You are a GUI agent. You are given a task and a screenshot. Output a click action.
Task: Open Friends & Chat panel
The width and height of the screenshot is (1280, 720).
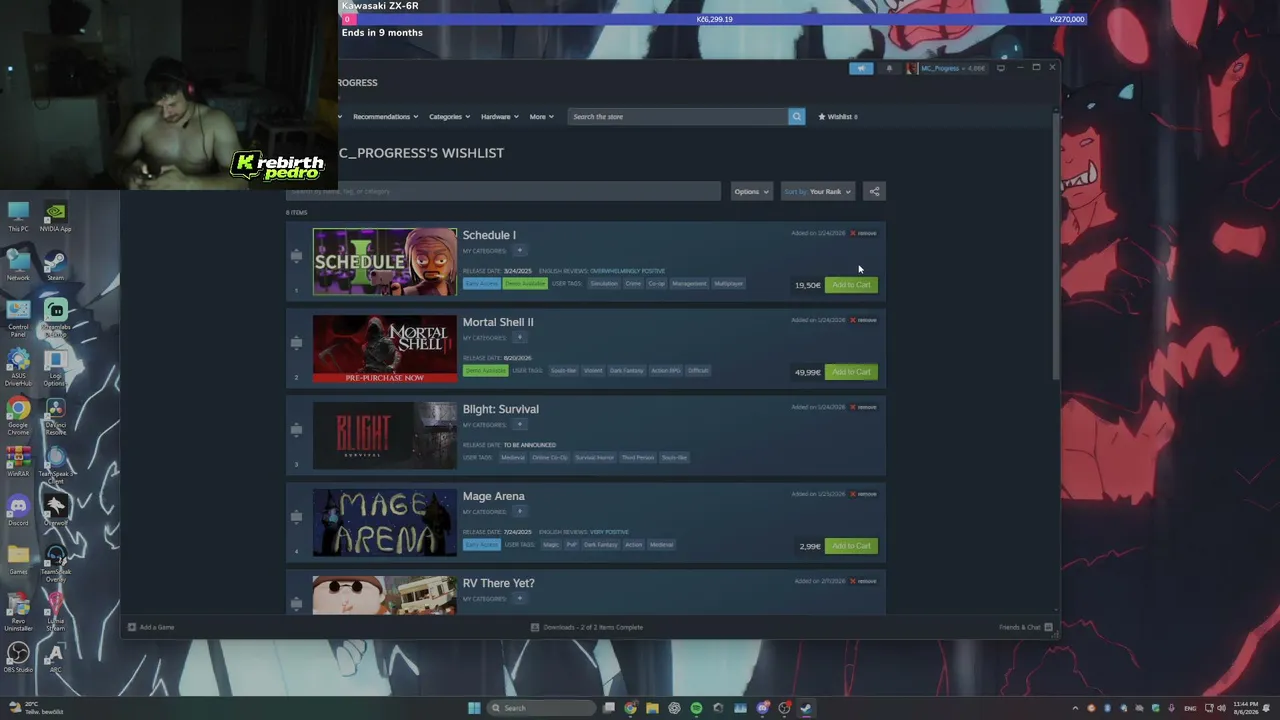click(1025, 627)
